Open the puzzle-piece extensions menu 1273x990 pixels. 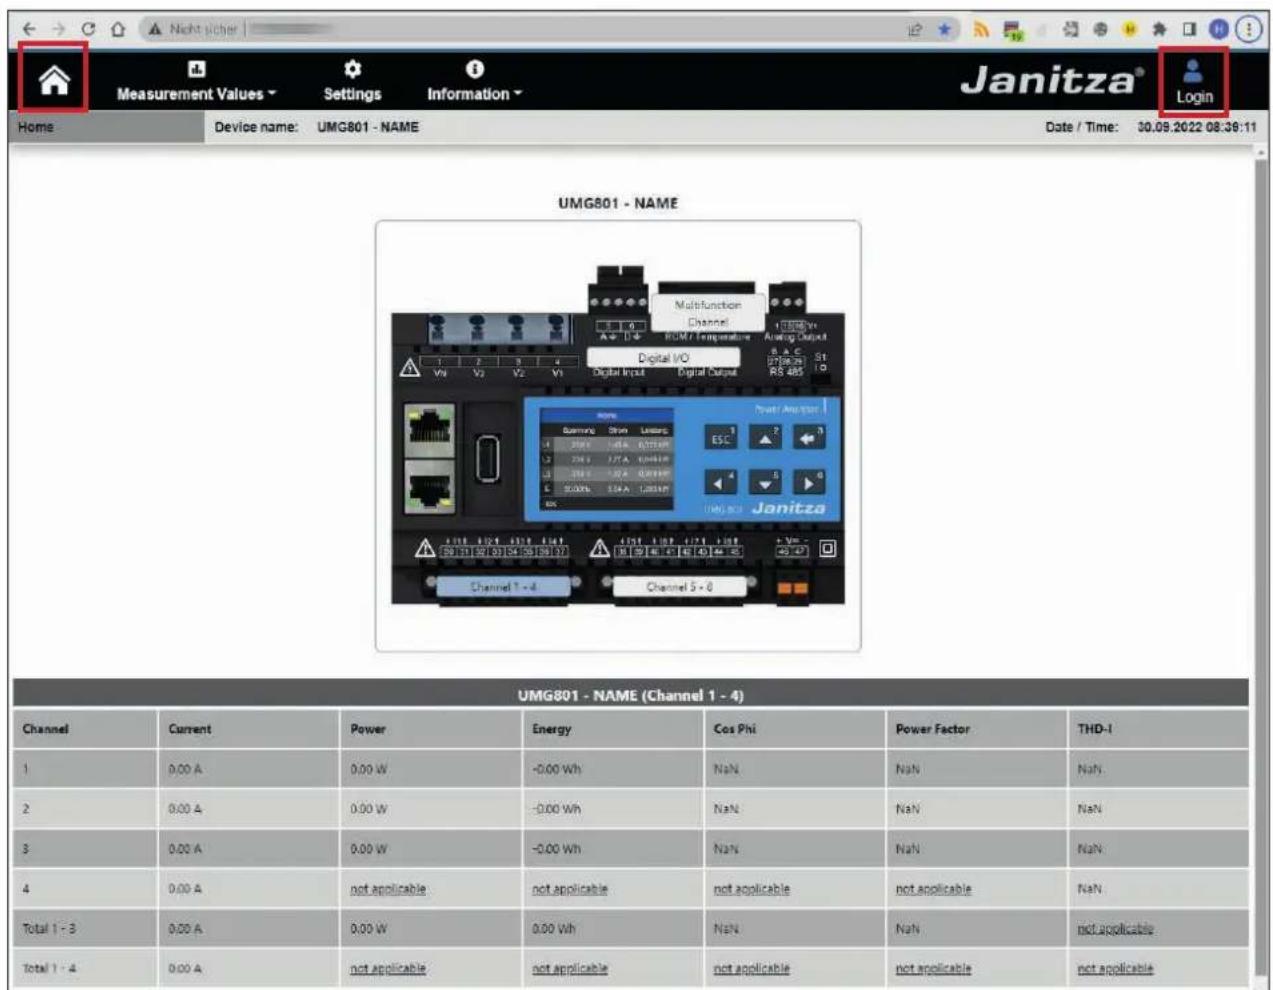pyautogui.click(x=1159, y=30)
